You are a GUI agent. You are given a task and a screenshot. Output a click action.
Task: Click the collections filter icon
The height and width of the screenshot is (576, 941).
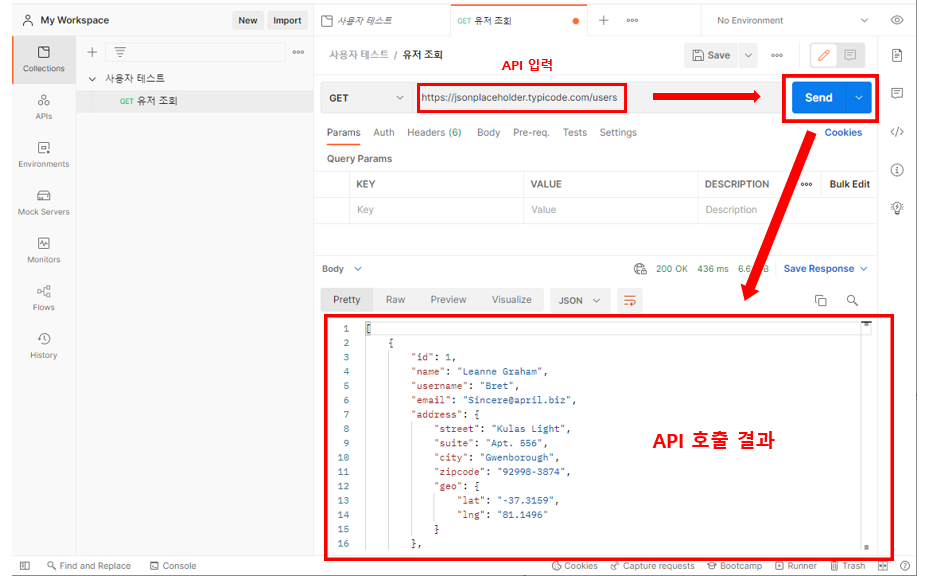pos(120,52)
